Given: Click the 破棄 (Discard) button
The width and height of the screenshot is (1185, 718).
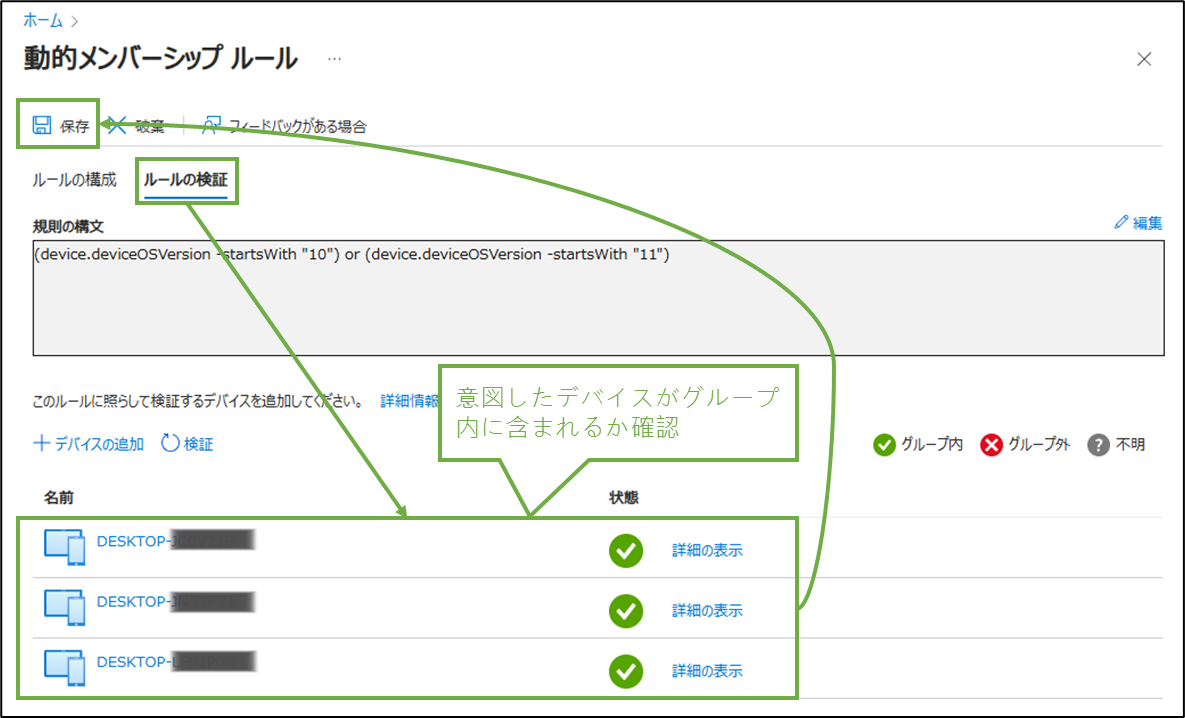Looking at the screenshot, I should [136, 126].
